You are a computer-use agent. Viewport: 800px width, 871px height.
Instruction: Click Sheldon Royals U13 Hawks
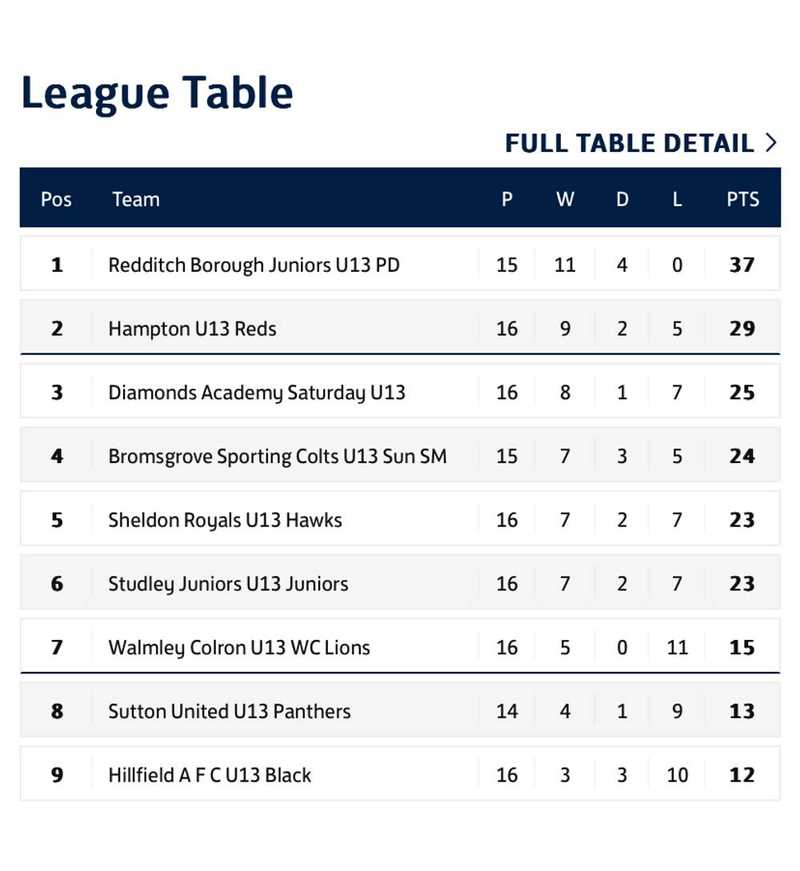pyautogui.click(x=225, y=520)
